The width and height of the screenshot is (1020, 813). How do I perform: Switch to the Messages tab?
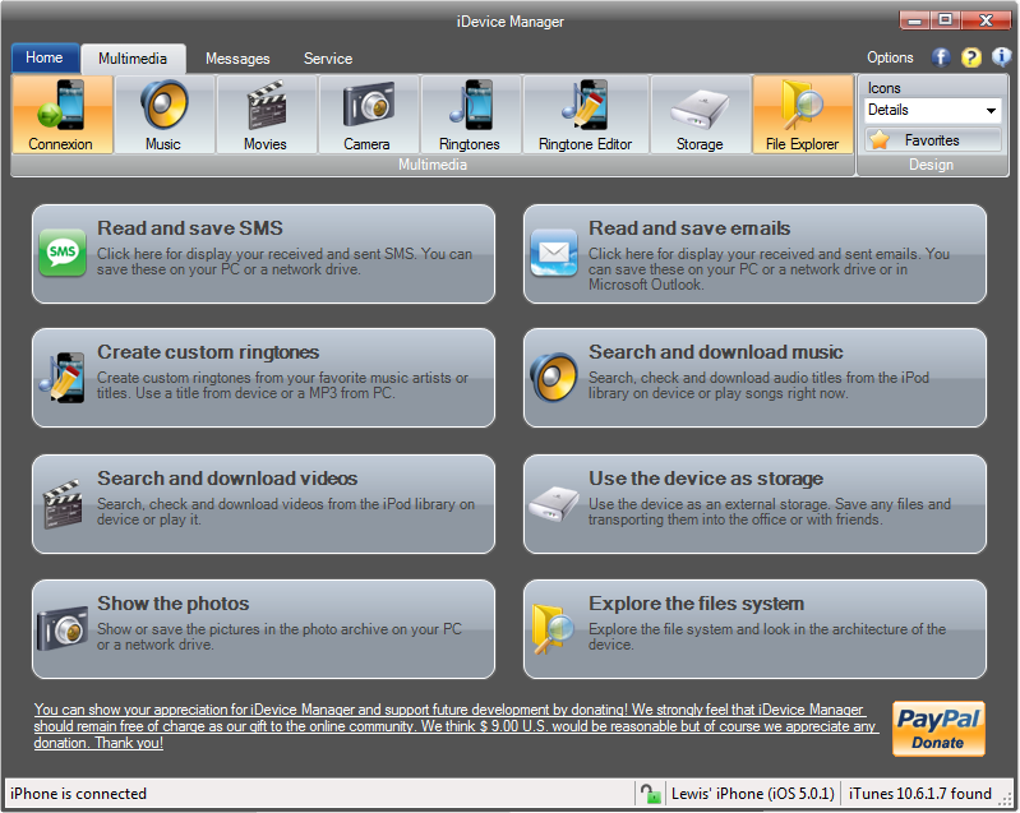pos(237,59)
